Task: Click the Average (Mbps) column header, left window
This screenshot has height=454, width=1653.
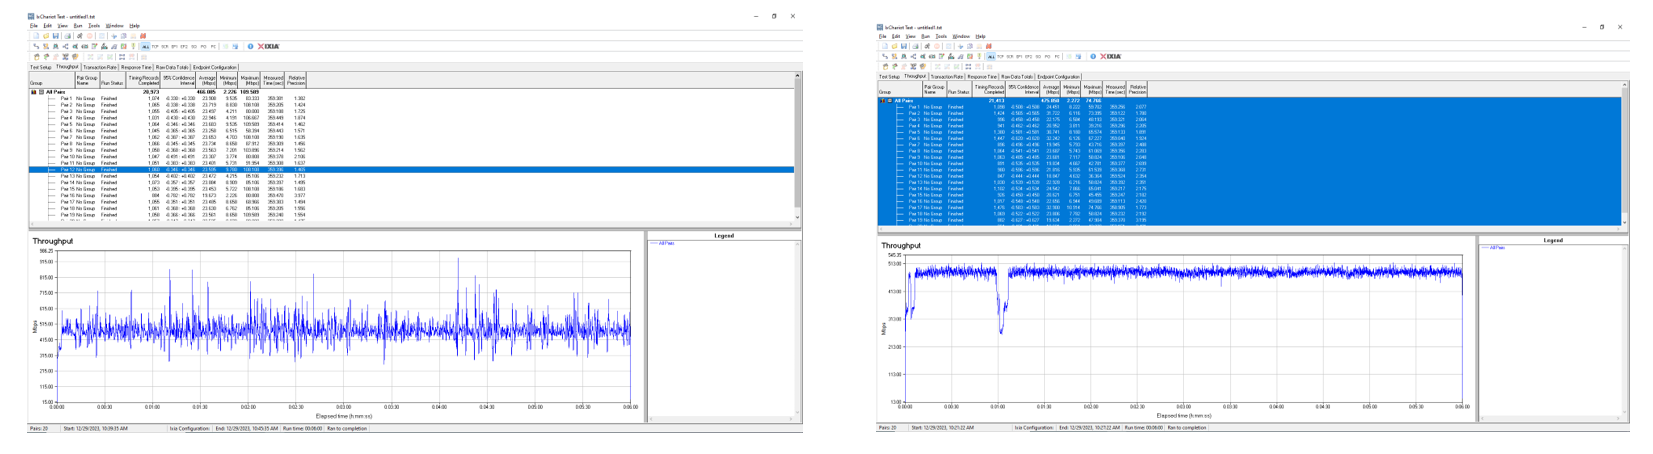Action: pyautogui.click(x=207, y=79)
